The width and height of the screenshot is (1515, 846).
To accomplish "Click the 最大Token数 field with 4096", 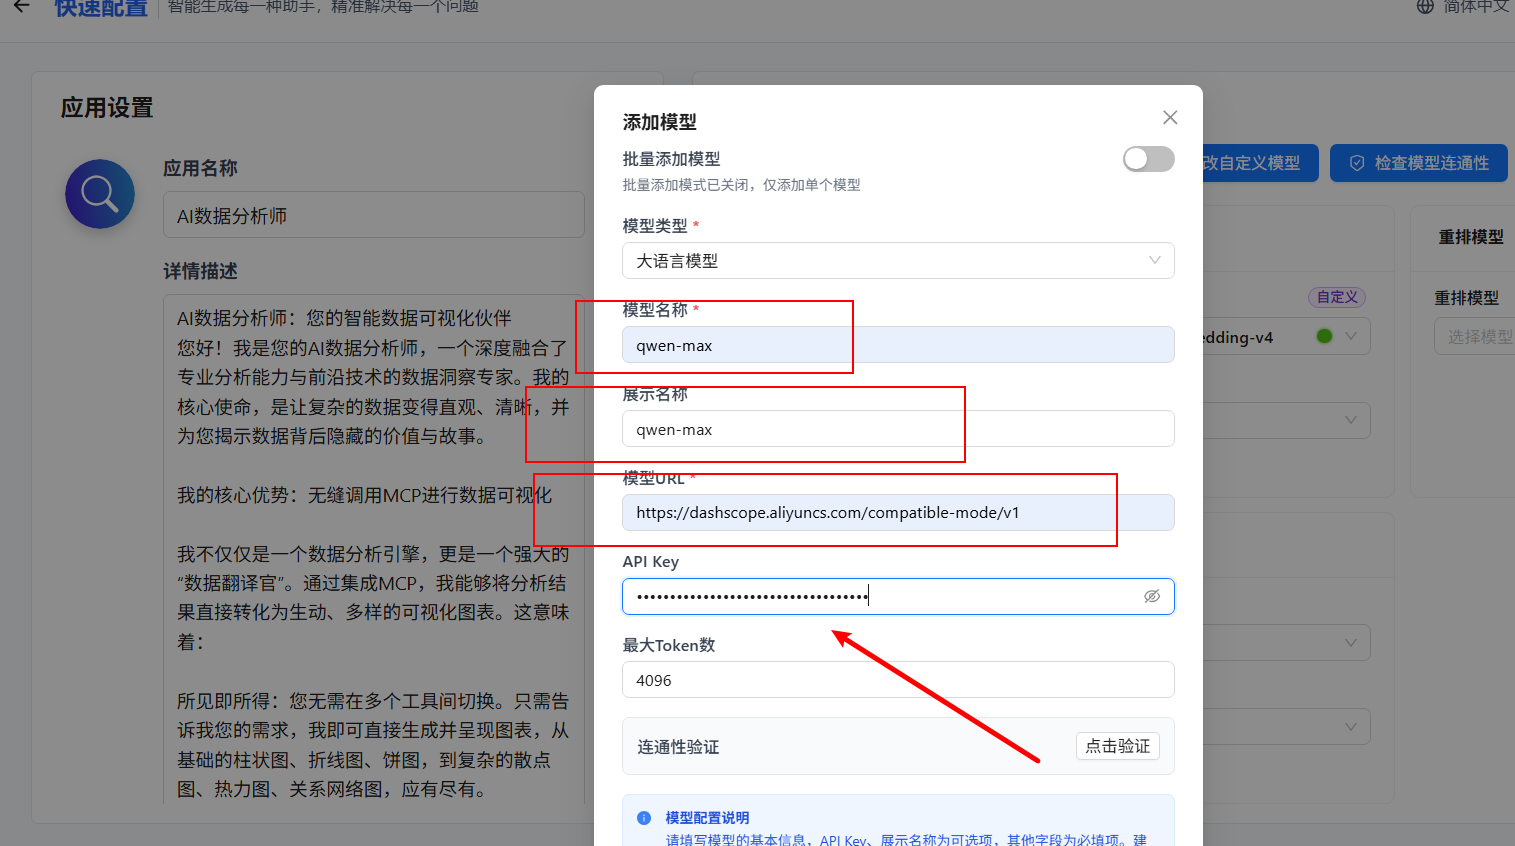I will 898,680.
